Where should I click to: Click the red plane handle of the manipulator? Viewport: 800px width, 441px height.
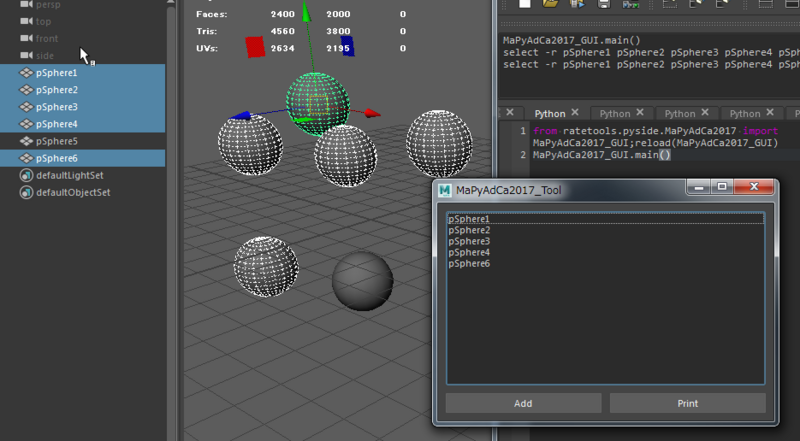click(255, 46)
